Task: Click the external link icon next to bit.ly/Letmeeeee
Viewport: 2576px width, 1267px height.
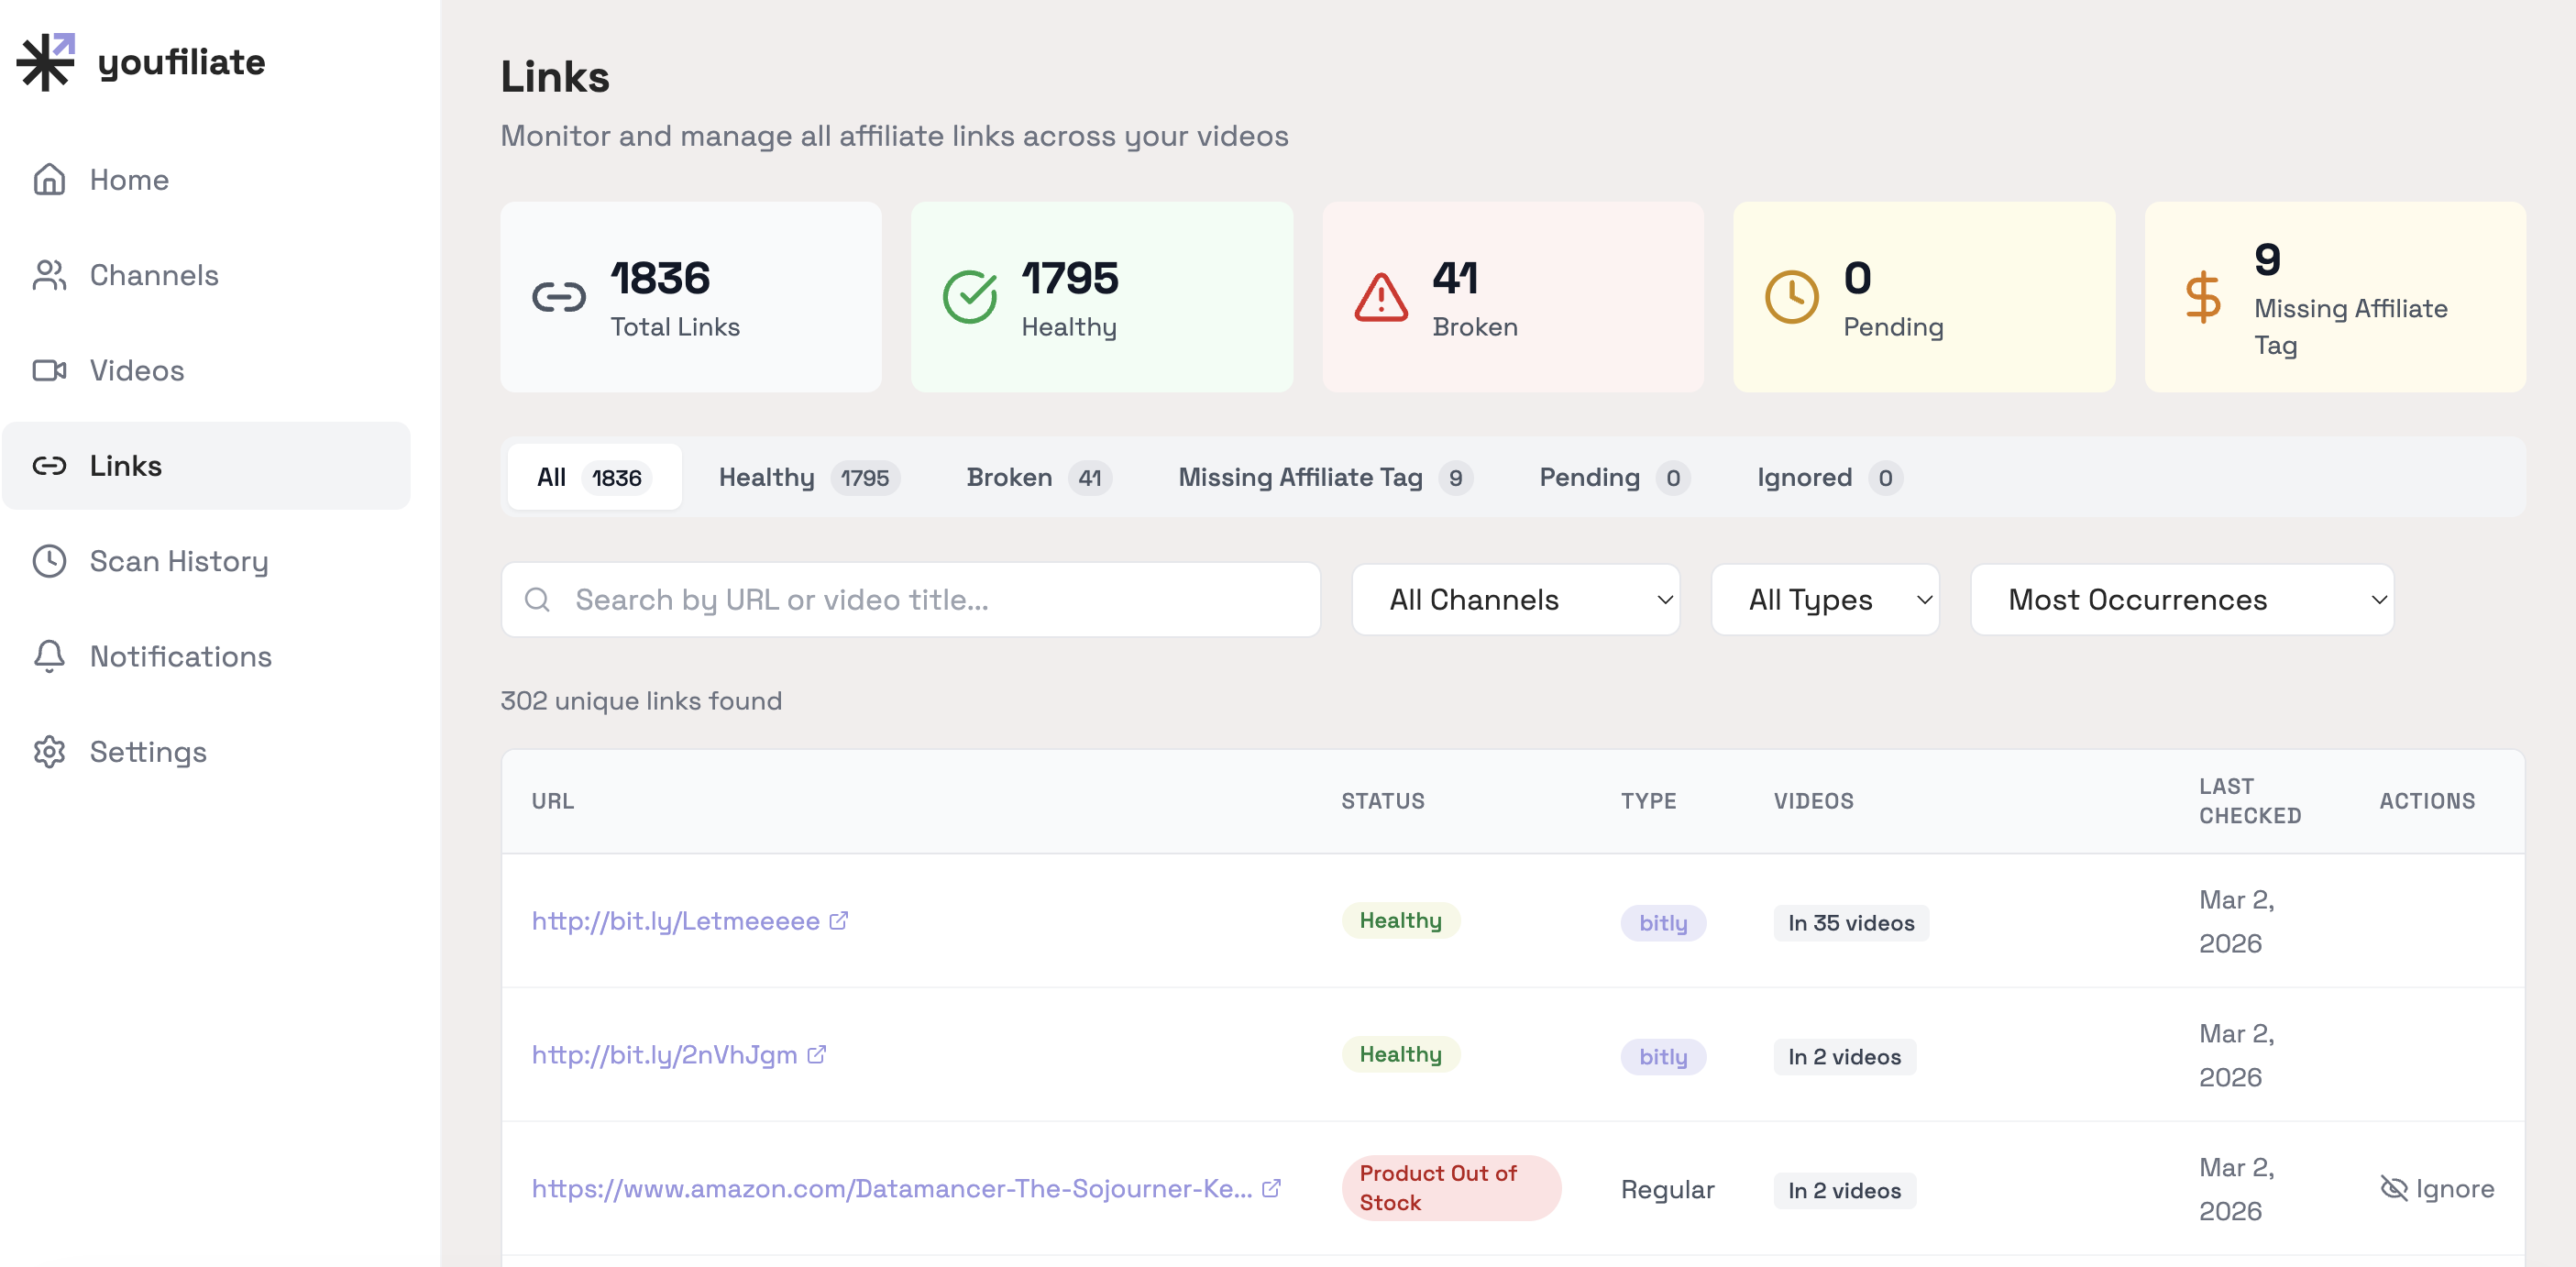Action: pyautogui.click(x=838, y=920)
